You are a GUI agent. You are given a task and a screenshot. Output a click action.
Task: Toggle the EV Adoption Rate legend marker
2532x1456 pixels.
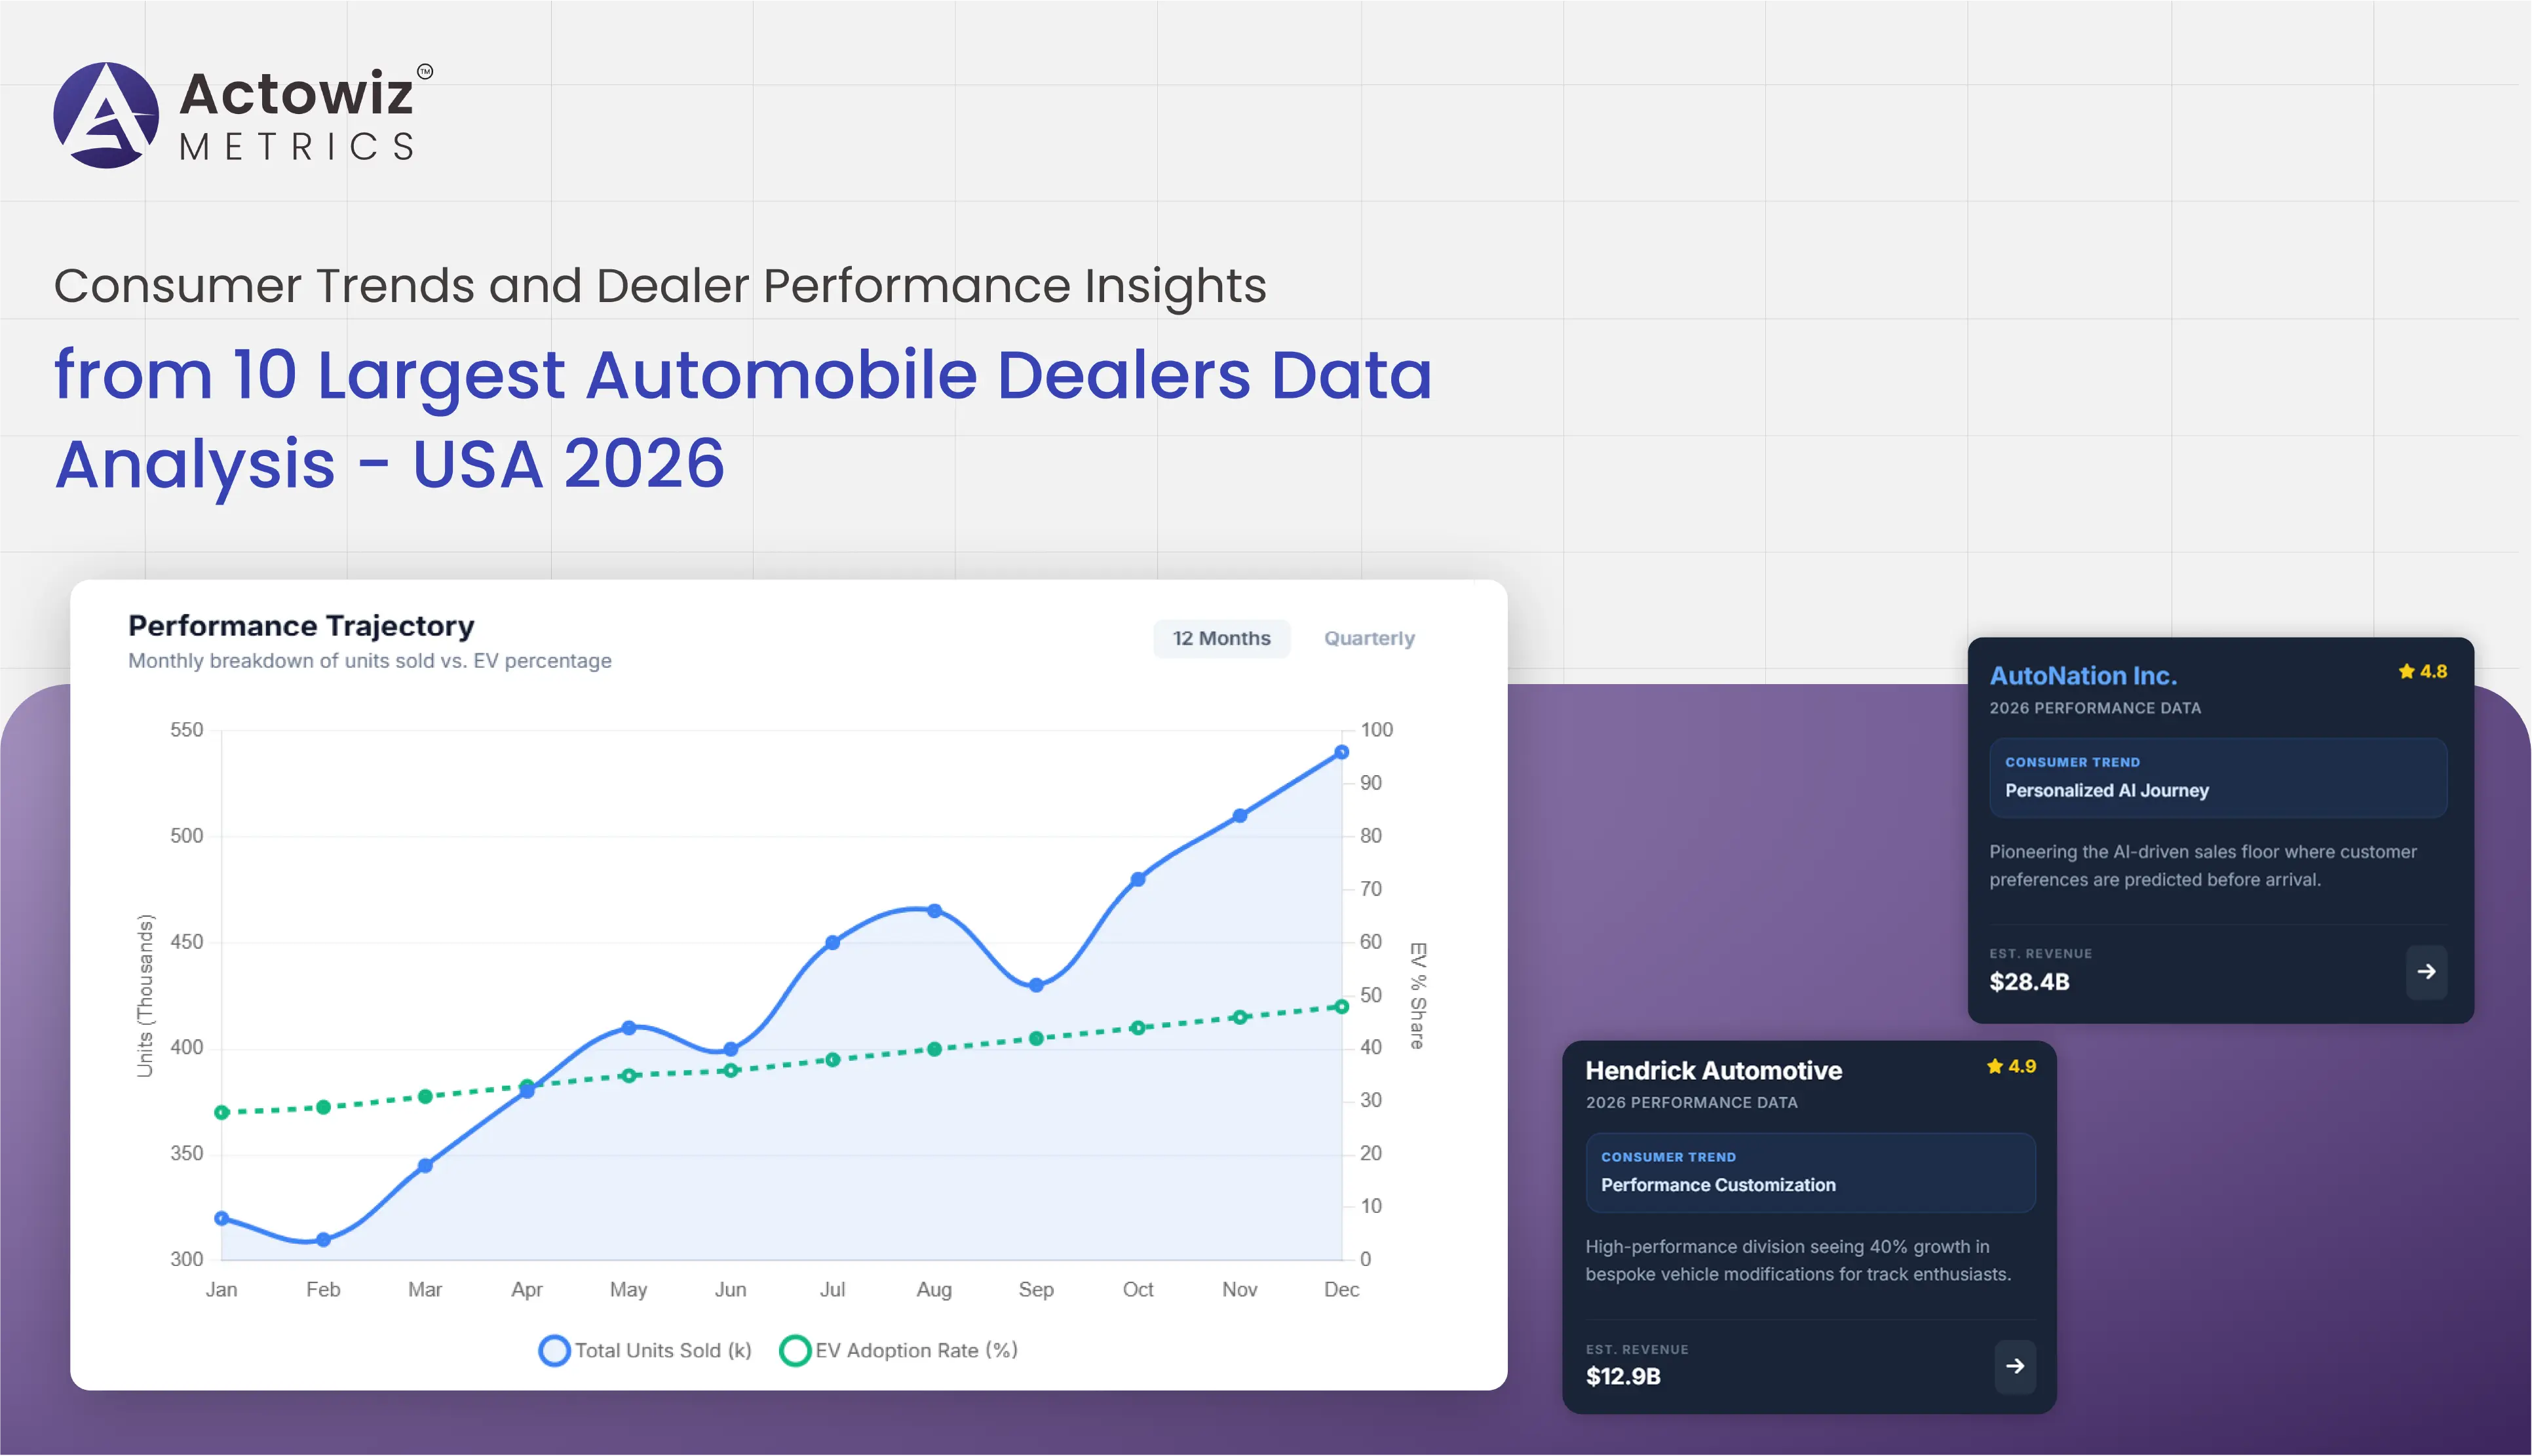click(794, 1350)
